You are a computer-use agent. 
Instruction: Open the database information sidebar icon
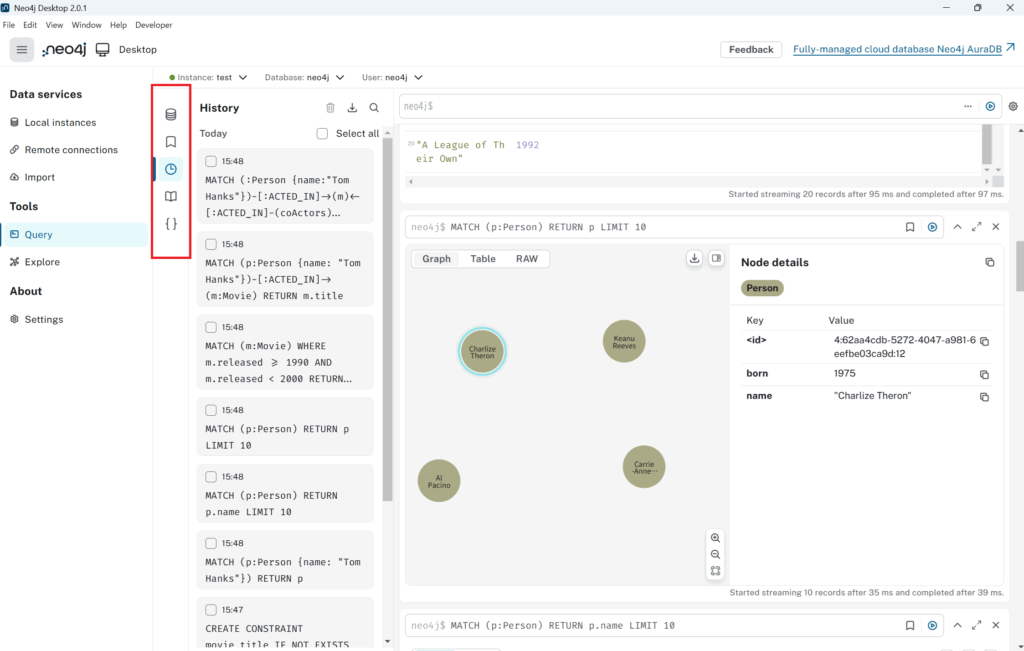(x=171, y=114)
